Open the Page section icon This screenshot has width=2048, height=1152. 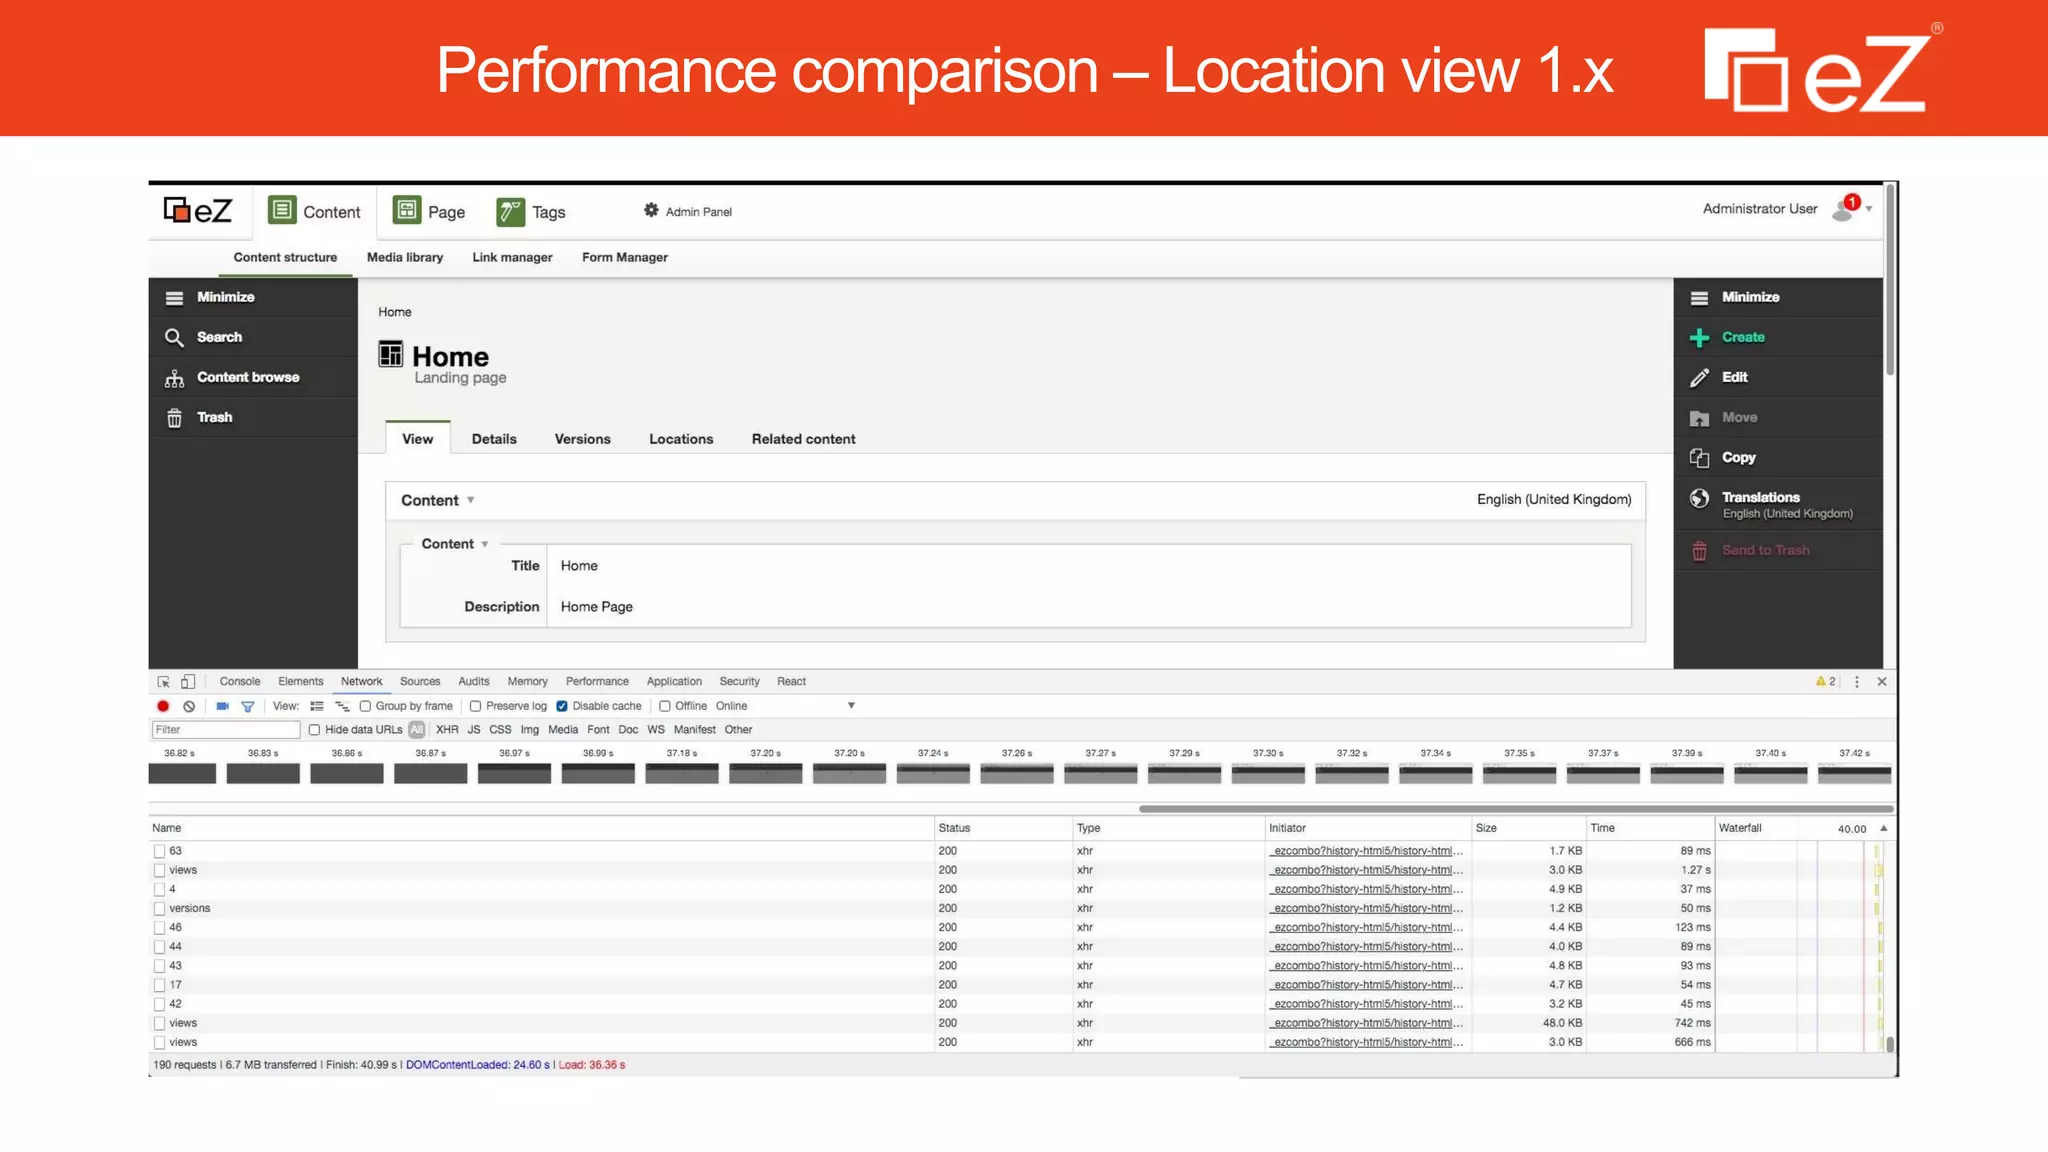click(x=407, y=210)
